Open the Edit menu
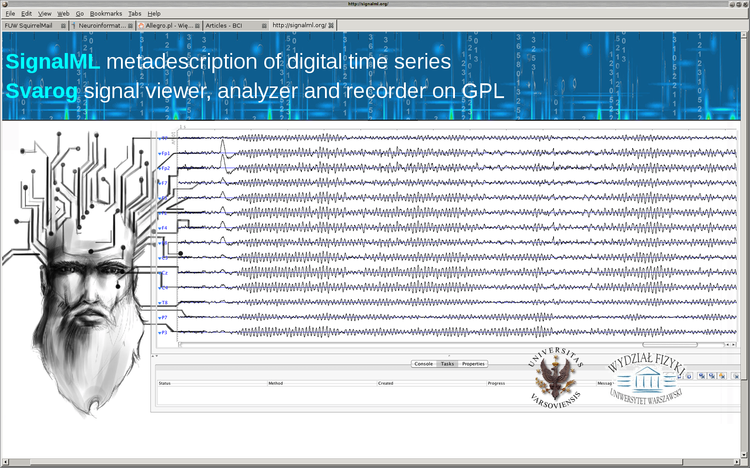750x468 pixels. pyautogui.click(x=26, y=13)
